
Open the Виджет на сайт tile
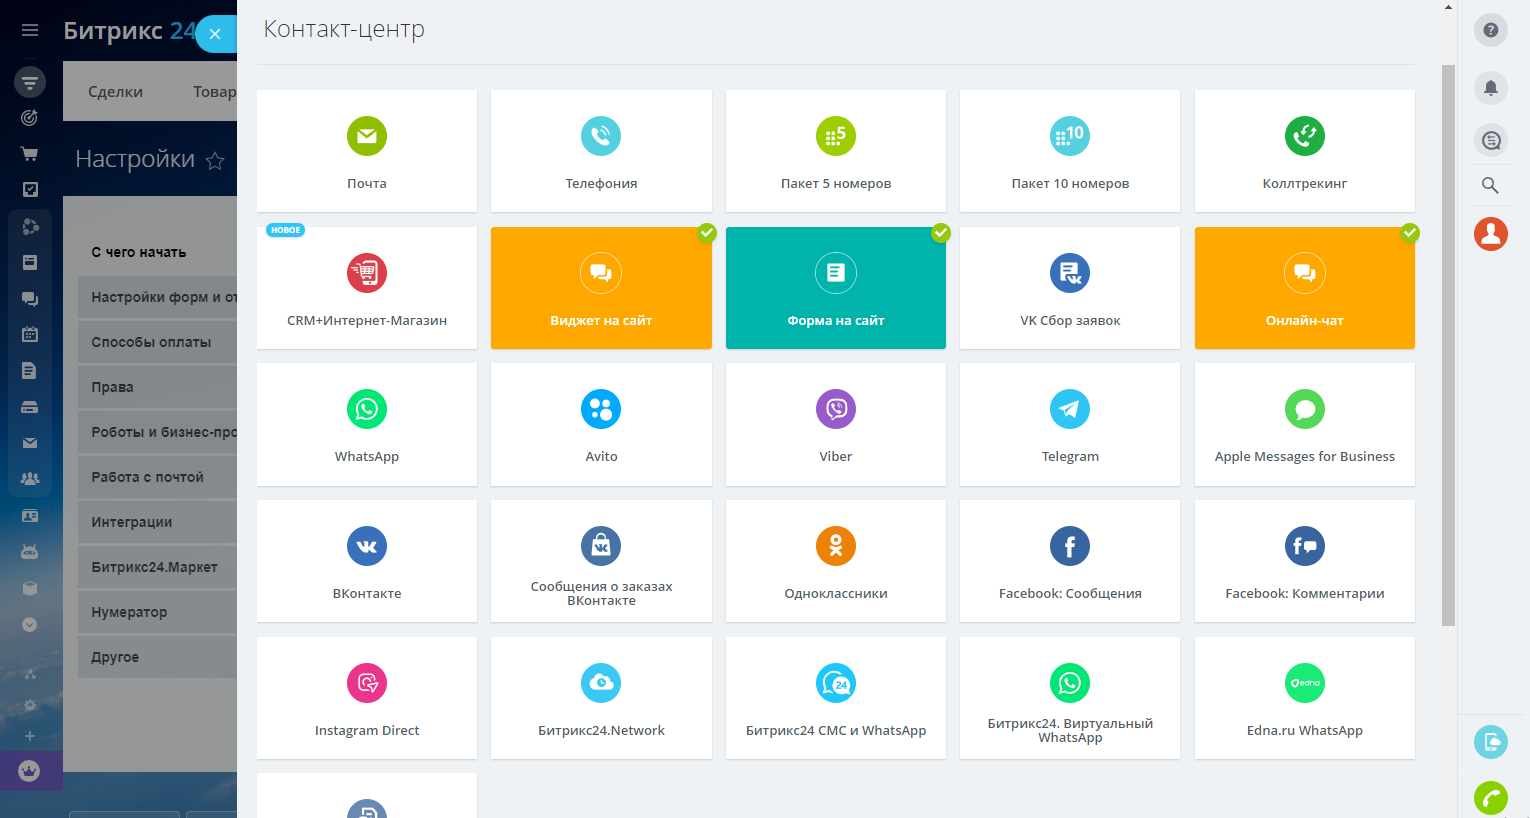(x=601, y=288)
